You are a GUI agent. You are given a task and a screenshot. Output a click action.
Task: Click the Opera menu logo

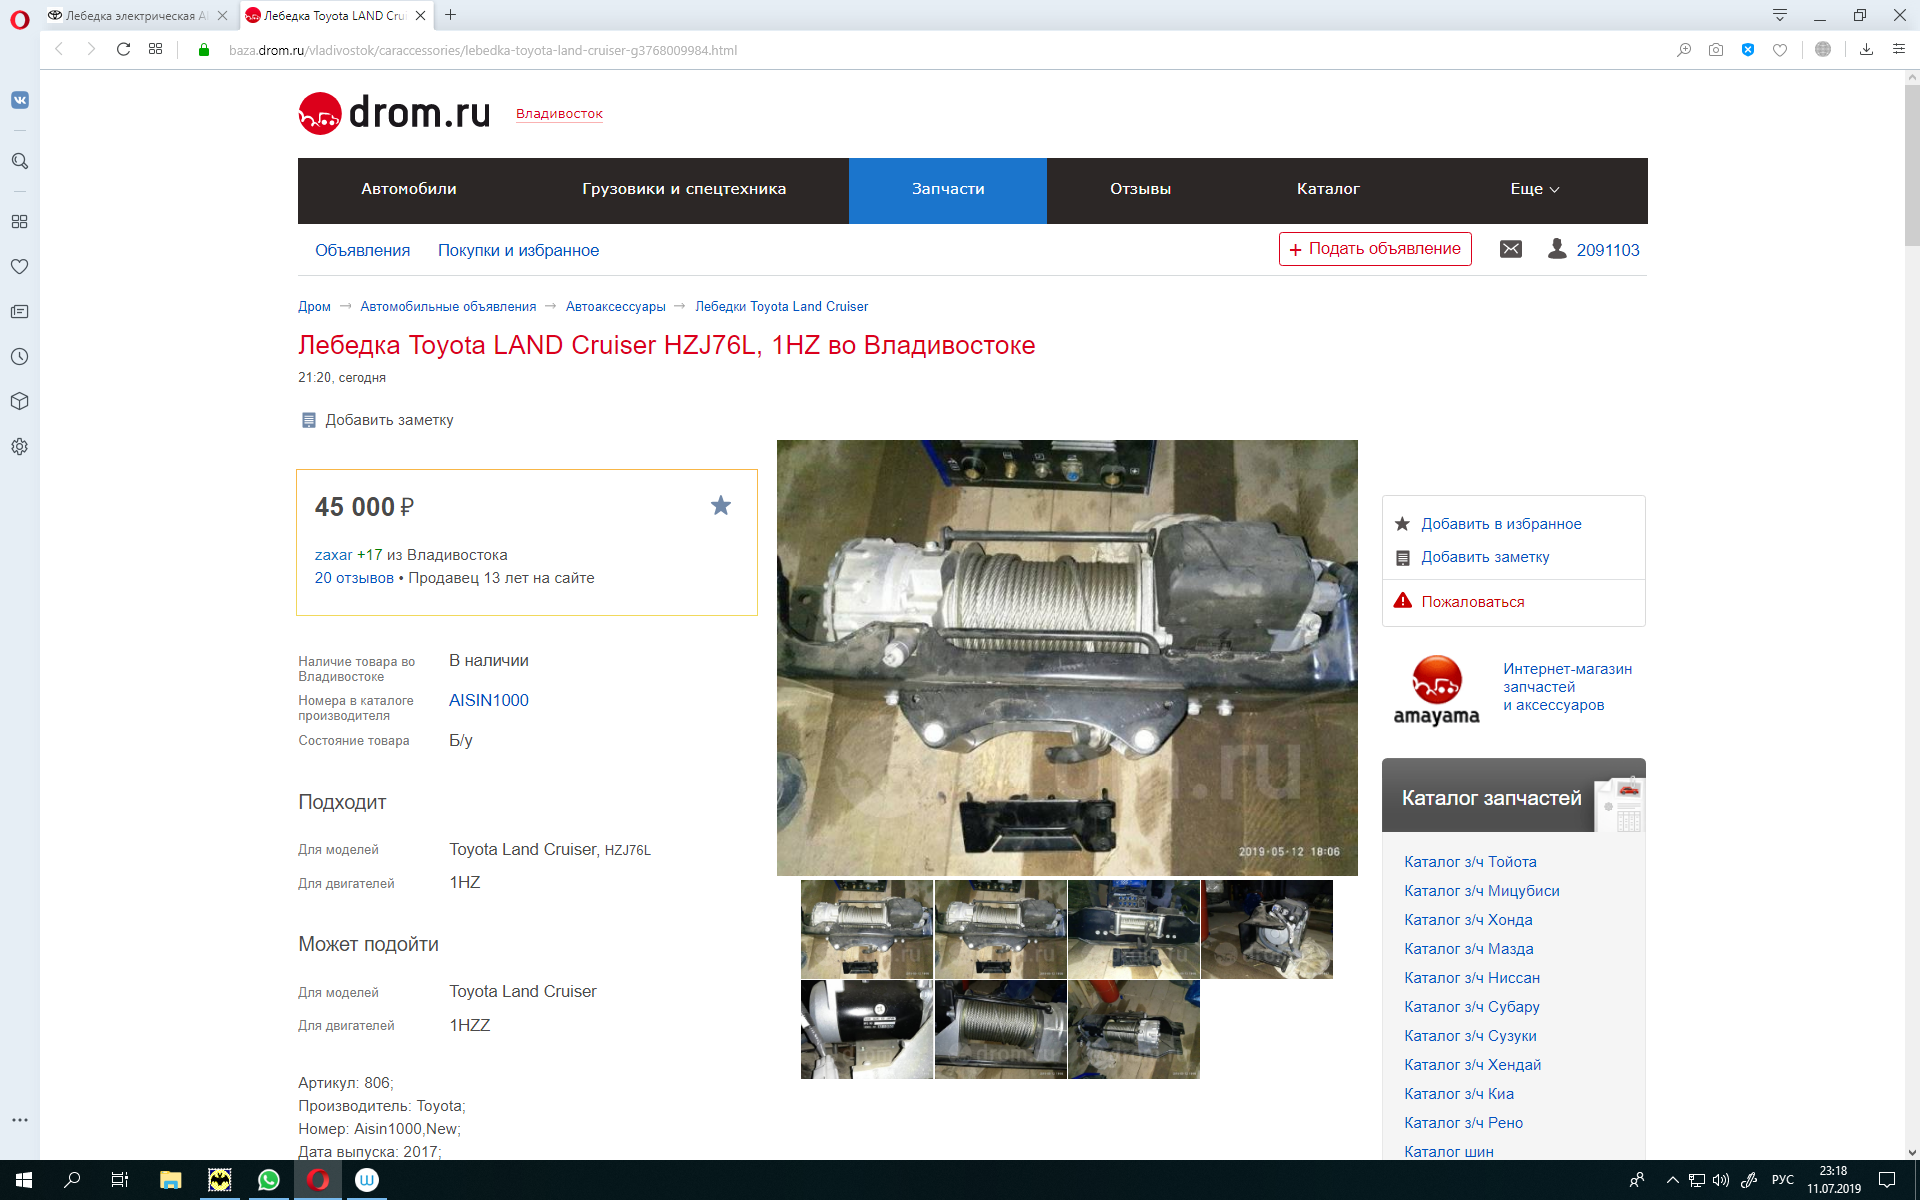20,20
